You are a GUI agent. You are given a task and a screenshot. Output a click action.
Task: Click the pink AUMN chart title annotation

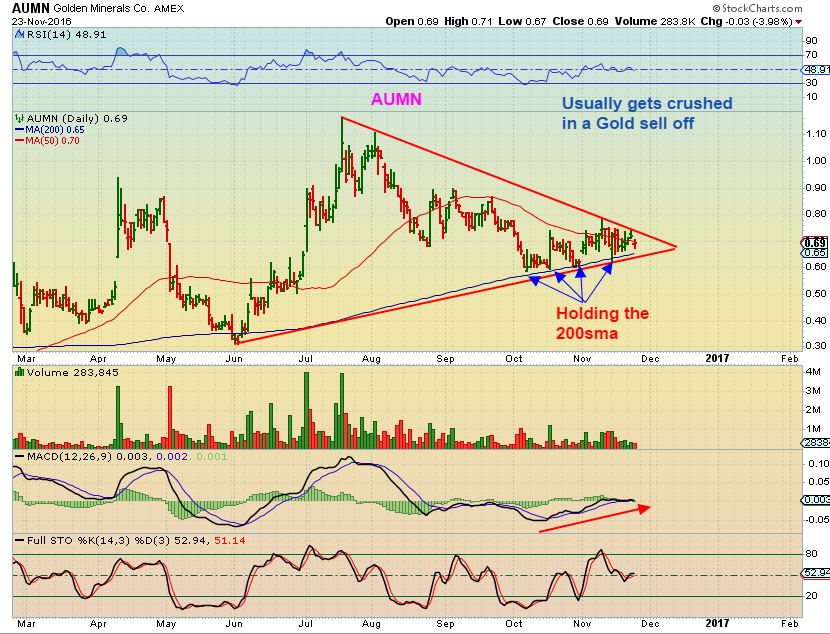(396, 99)
